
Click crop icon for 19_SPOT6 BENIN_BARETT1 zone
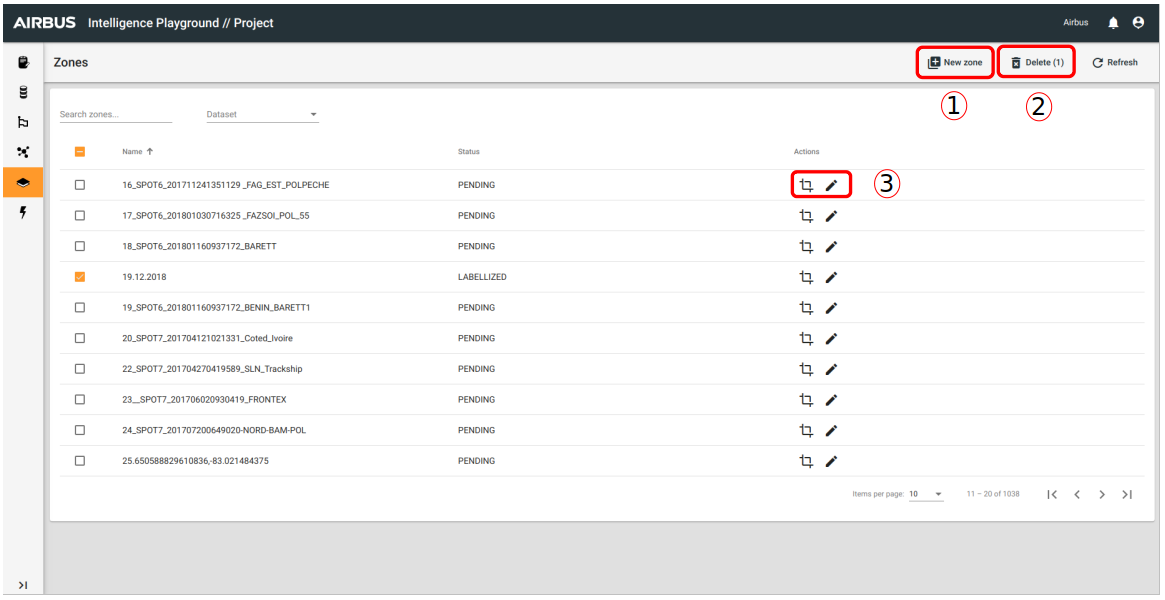pos(806,307)
